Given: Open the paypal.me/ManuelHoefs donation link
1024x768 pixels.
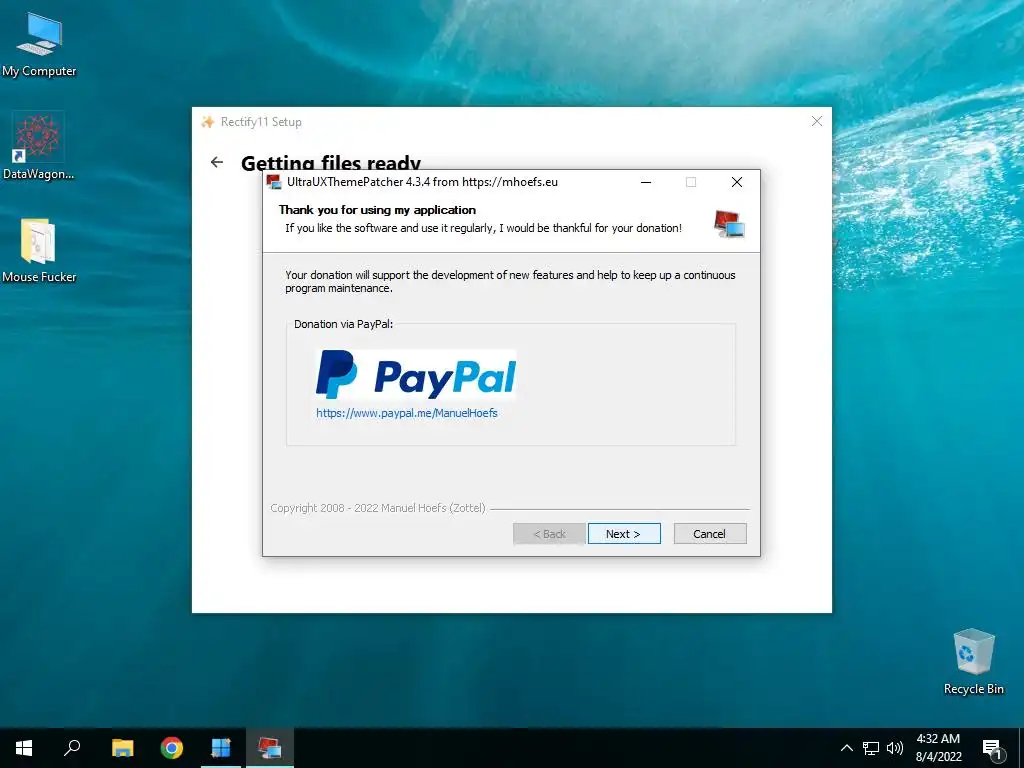Looking at the screenshot, I should [x=407, y=413].
